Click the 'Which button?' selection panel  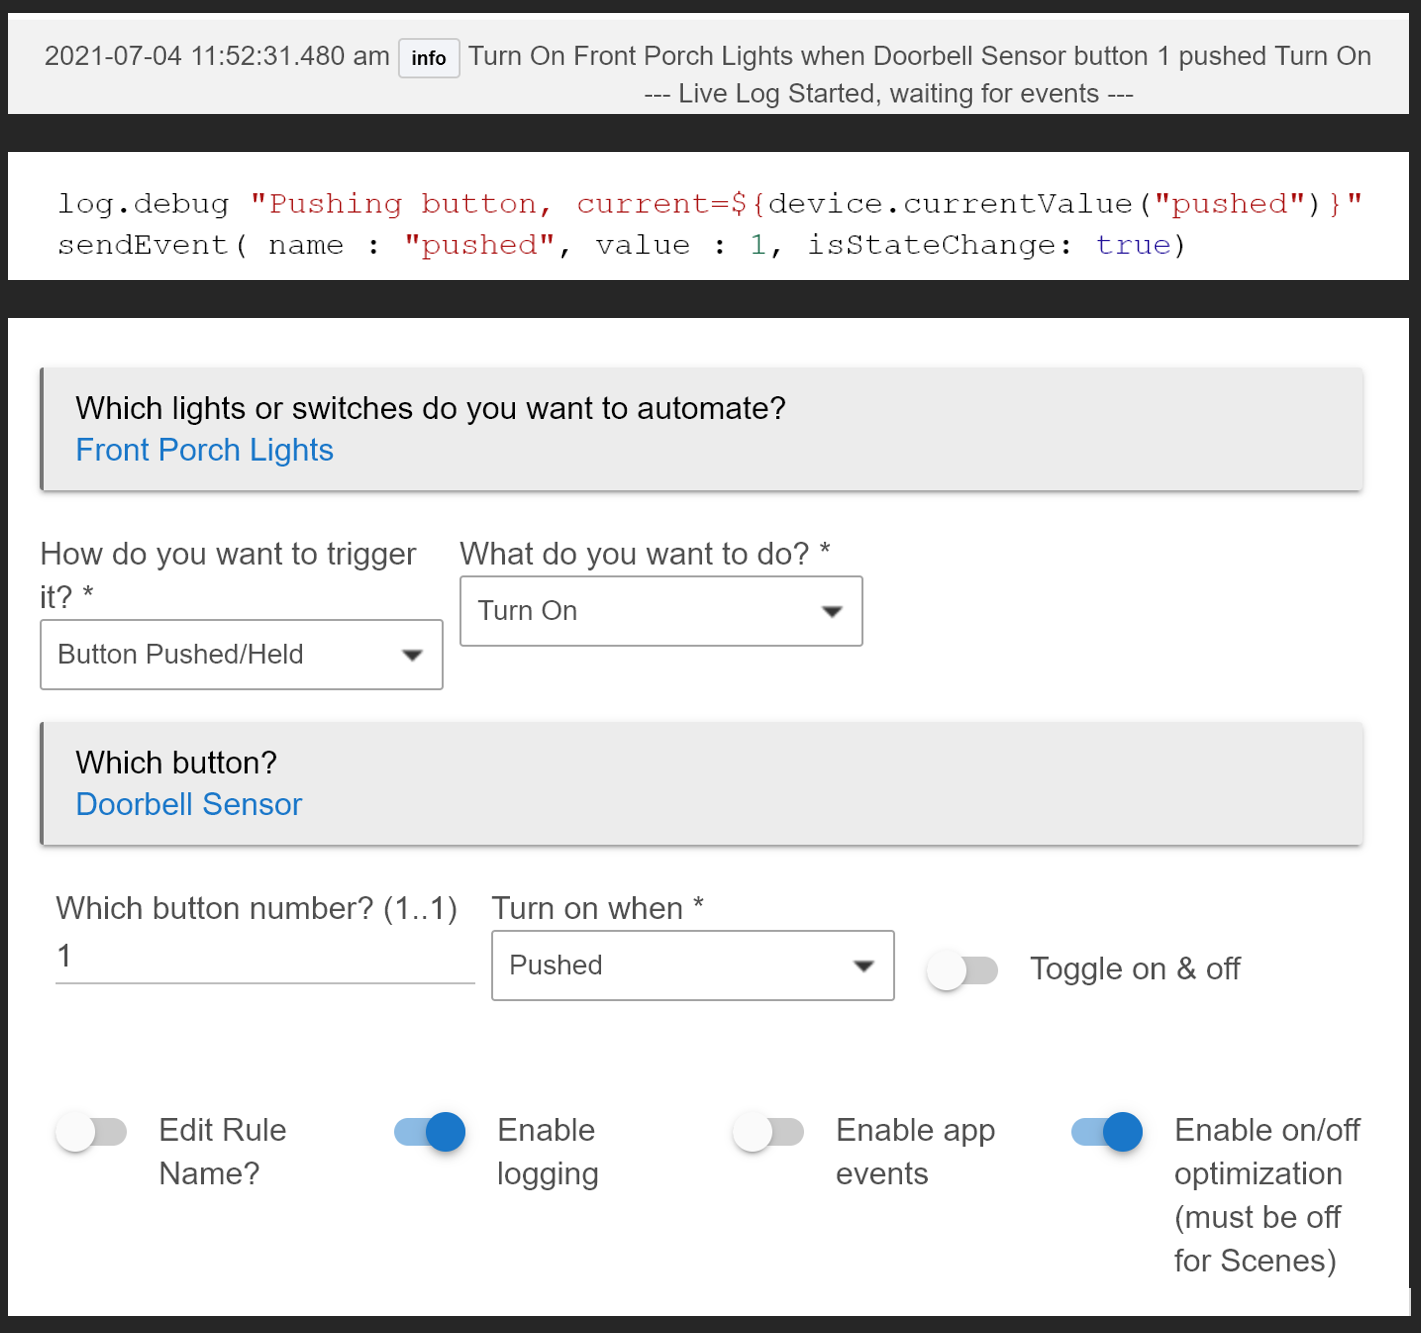point(701,784)
